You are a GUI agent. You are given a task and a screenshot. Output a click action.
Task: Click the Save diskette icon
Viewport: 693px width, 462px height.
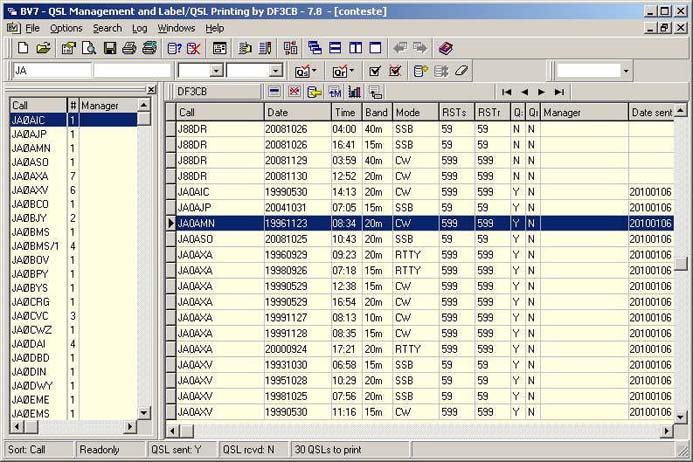tap(110, 48)
